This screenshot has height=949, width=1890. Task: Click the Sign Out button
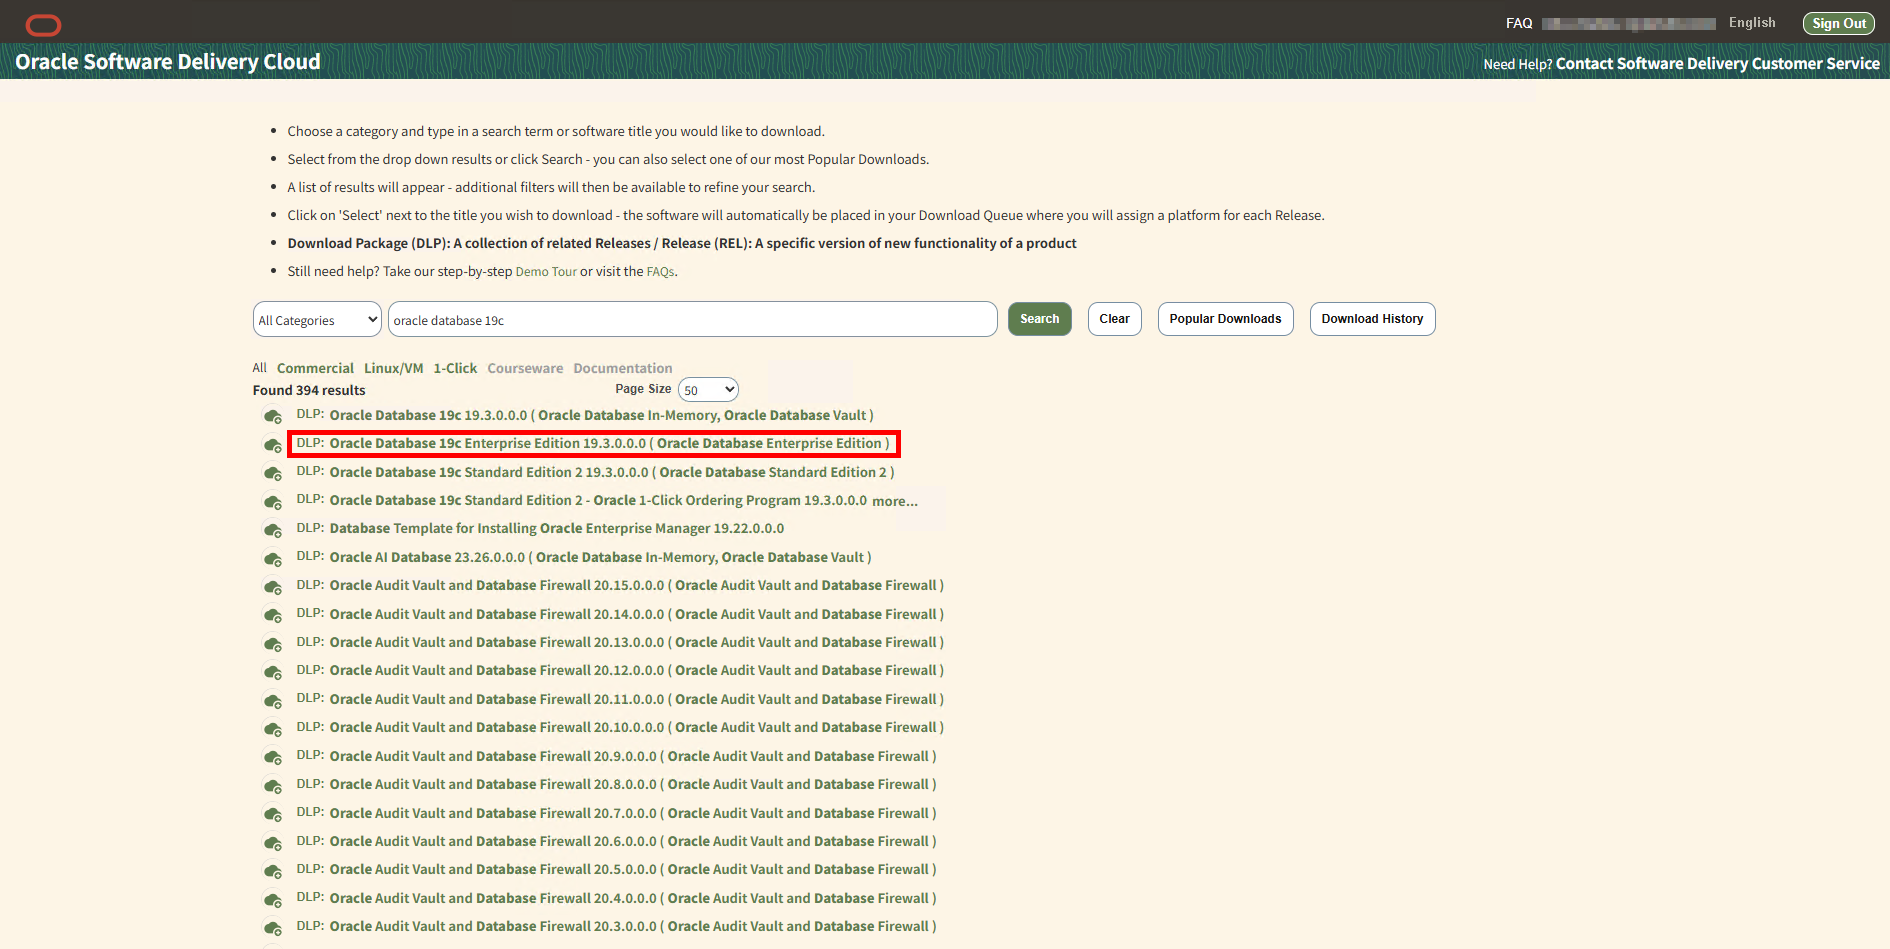pyautogui.click(x=1838, y=23)
